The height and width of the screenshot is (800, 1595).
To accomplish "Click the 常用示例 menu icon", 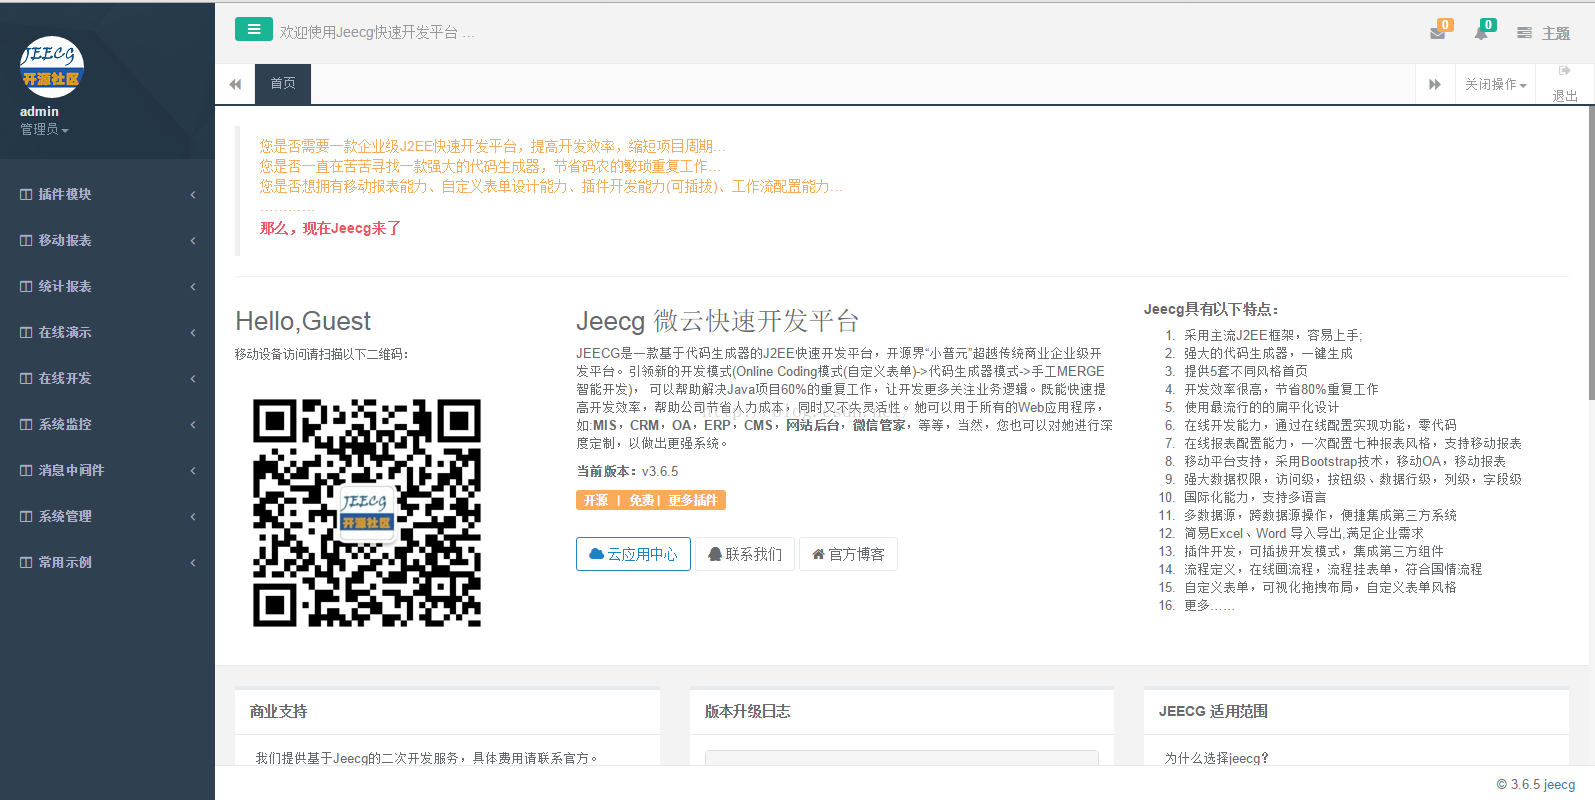I will pos(26,562).
